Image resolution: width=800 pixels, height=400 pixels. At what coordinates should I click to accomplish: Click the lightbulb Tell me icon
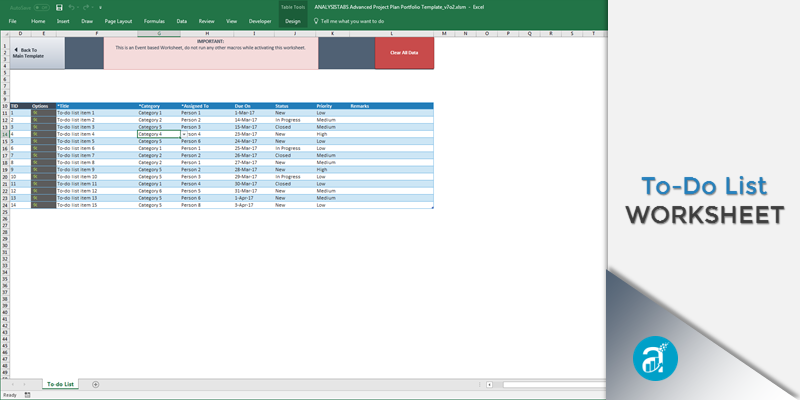coord(316,20)
